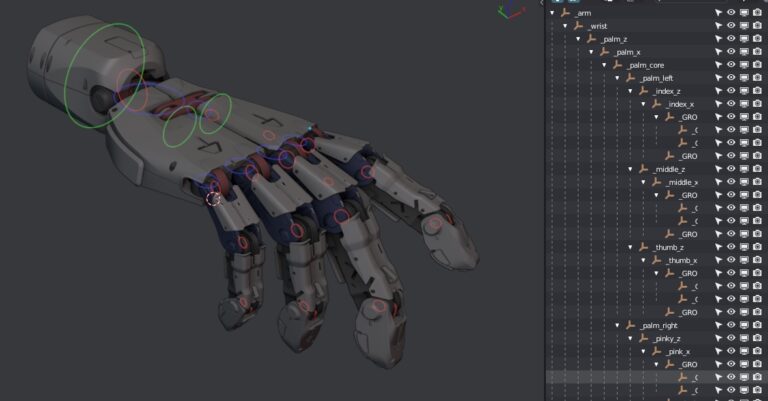Toggle selectable arrow on the _palm_z row

click(x=719, y=39)
